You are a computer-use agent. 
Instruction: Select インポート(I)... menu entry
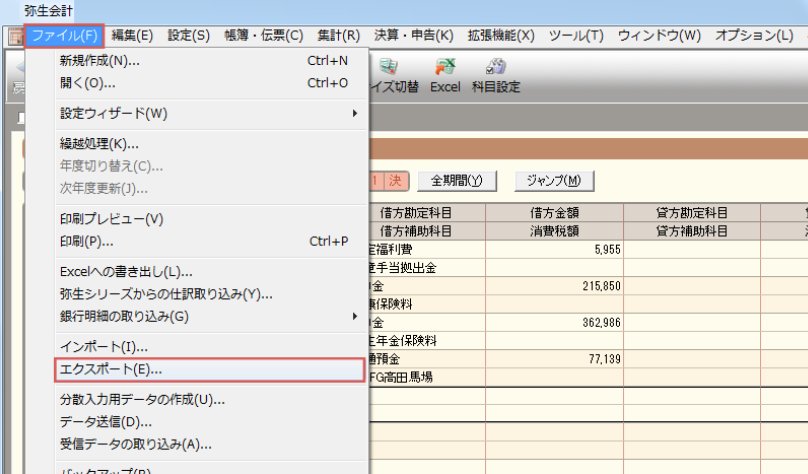[211, 347]
